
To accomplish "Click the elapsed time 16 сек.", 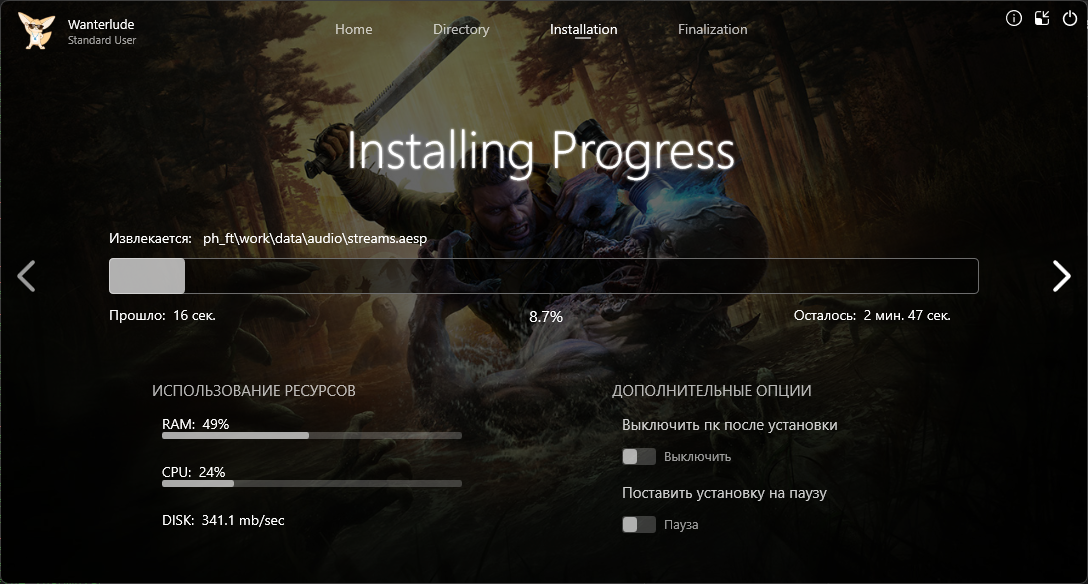I will 194,316.
